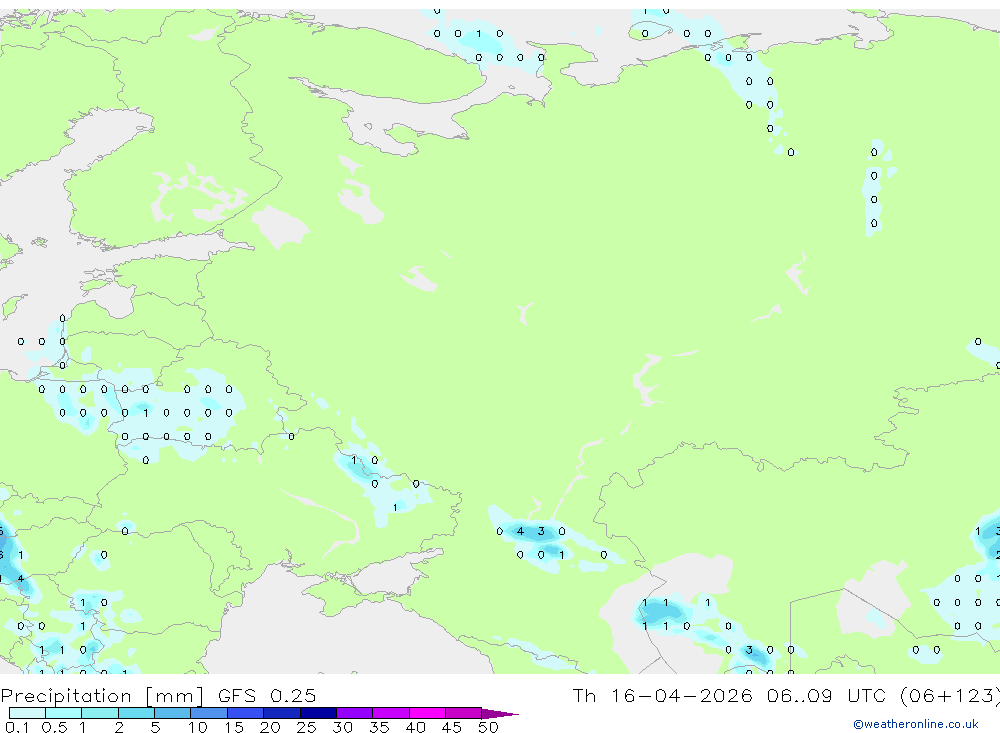Click the 0.1–0.5 mm palest legend swatch
Screen dimensions: 1000x733
coord(27,713)
